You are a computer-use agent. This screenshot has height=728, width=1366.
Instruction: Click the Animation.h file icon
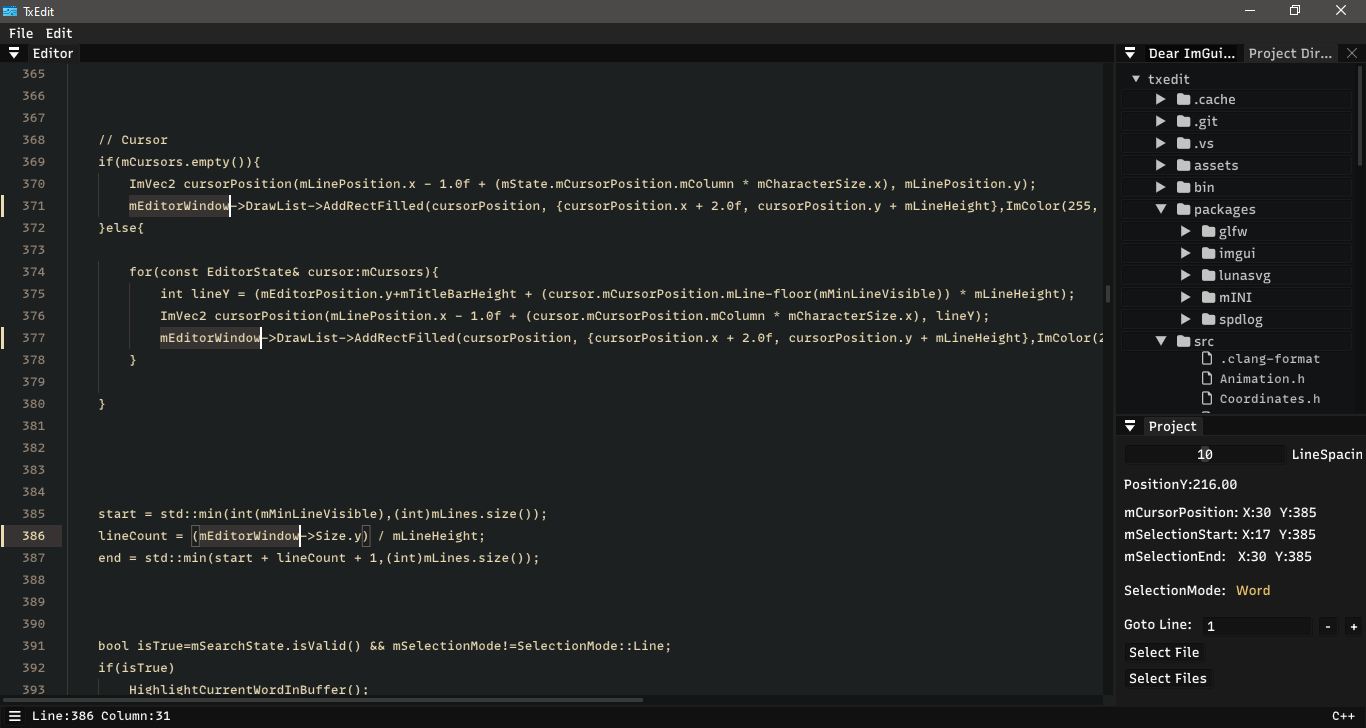point(1207,378)
